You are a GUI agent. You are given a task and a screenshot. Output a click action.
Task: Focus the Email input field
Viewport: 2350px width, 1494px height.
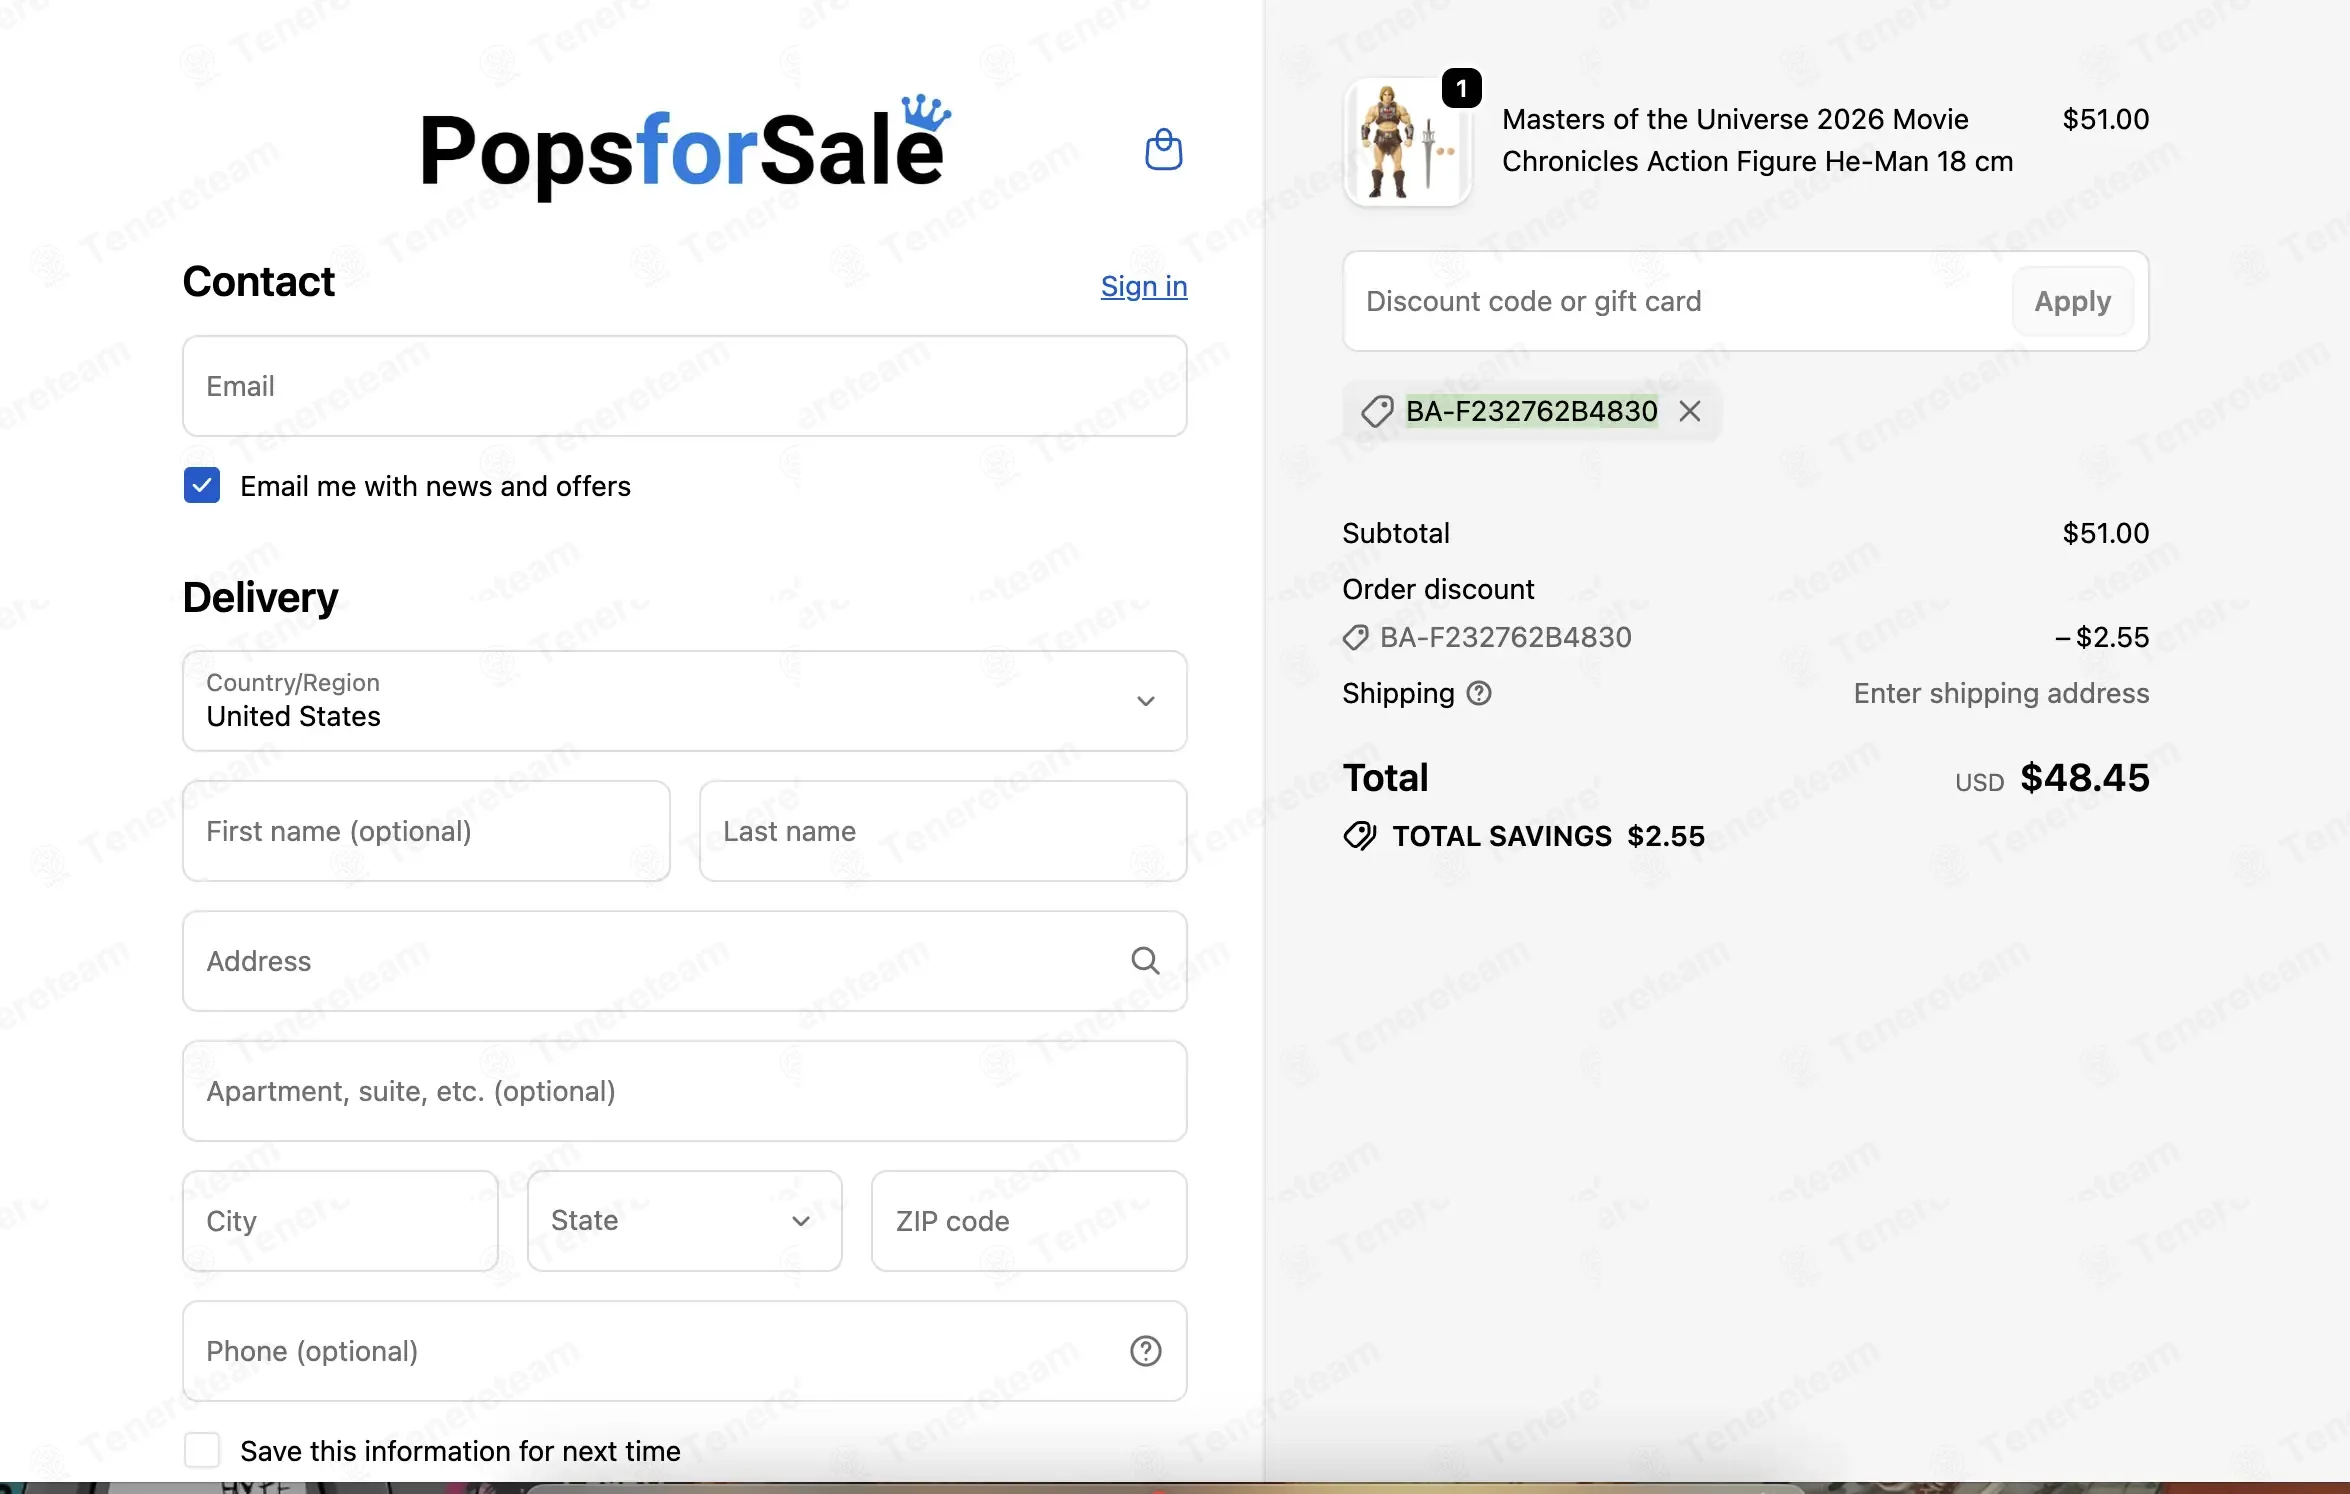[x=685, y=386]
